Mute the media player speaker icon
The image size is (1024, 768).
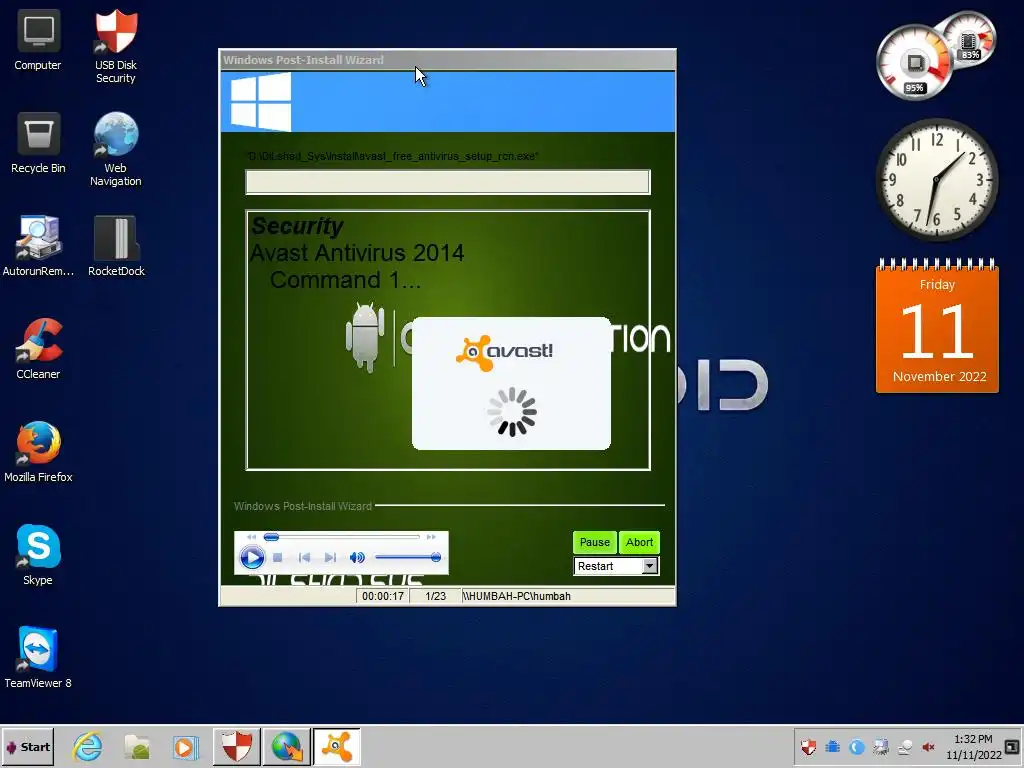click(x=357, y=558)
